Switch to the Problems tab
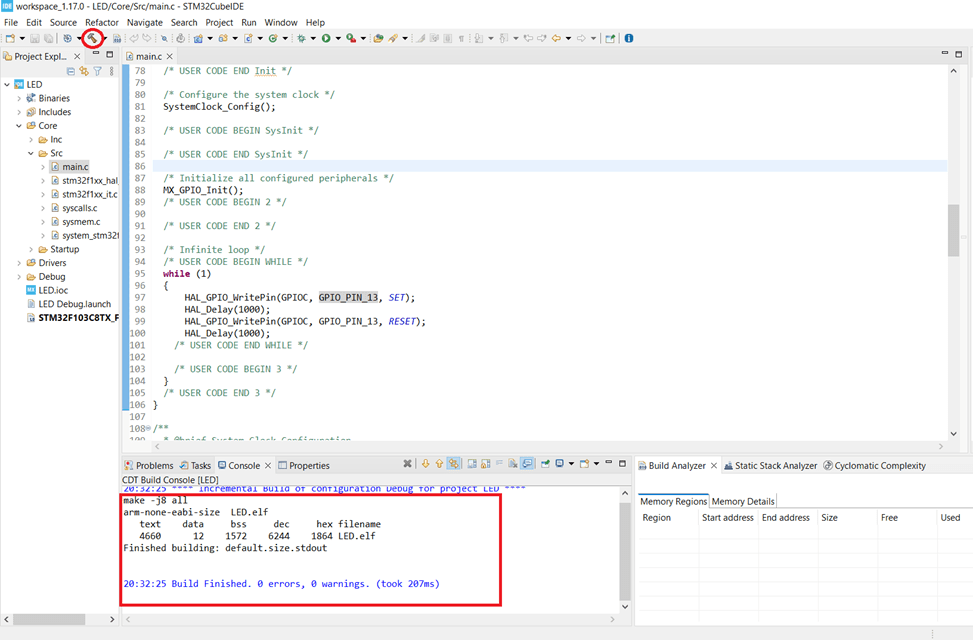 [154, 466]
